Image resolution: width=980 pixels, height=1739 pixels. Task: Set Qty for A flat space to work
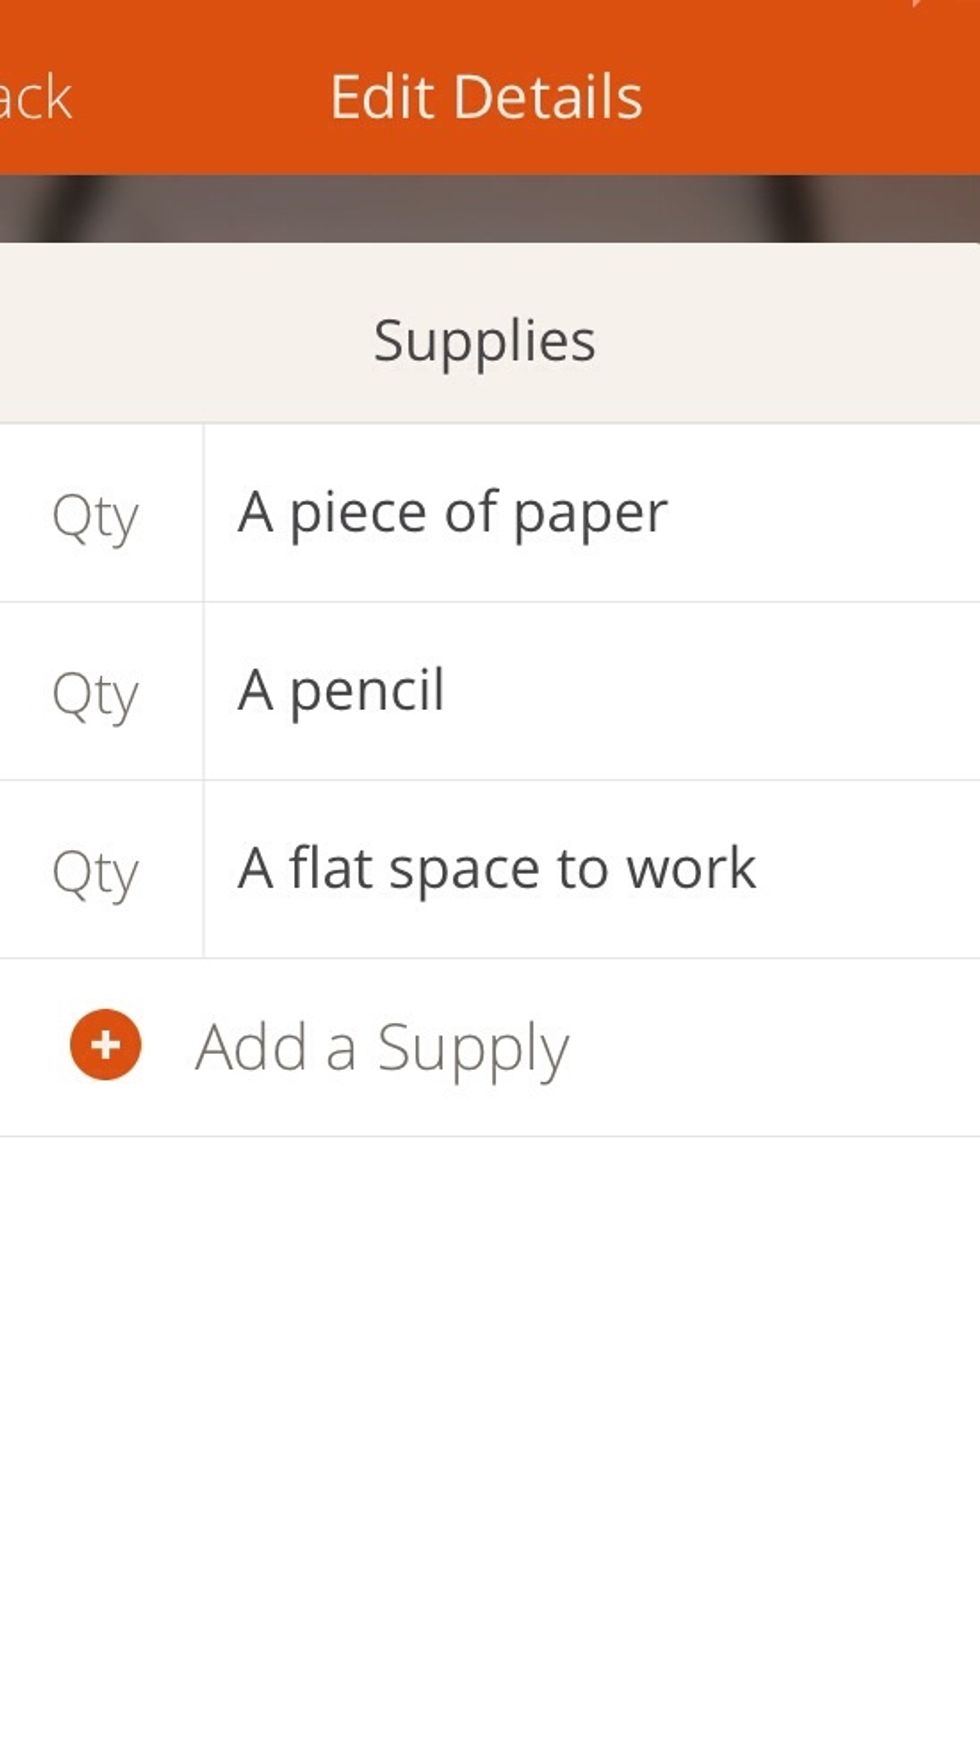tap(95, 872)
